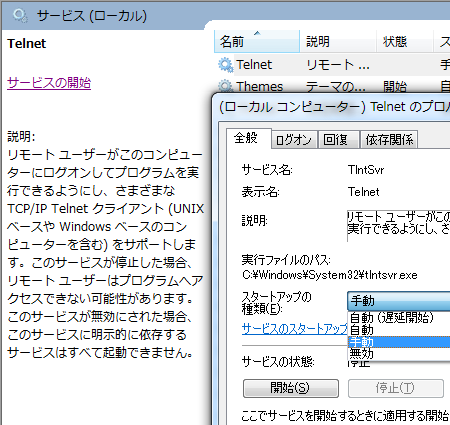Select the Themes service row name

pos(260,86)
